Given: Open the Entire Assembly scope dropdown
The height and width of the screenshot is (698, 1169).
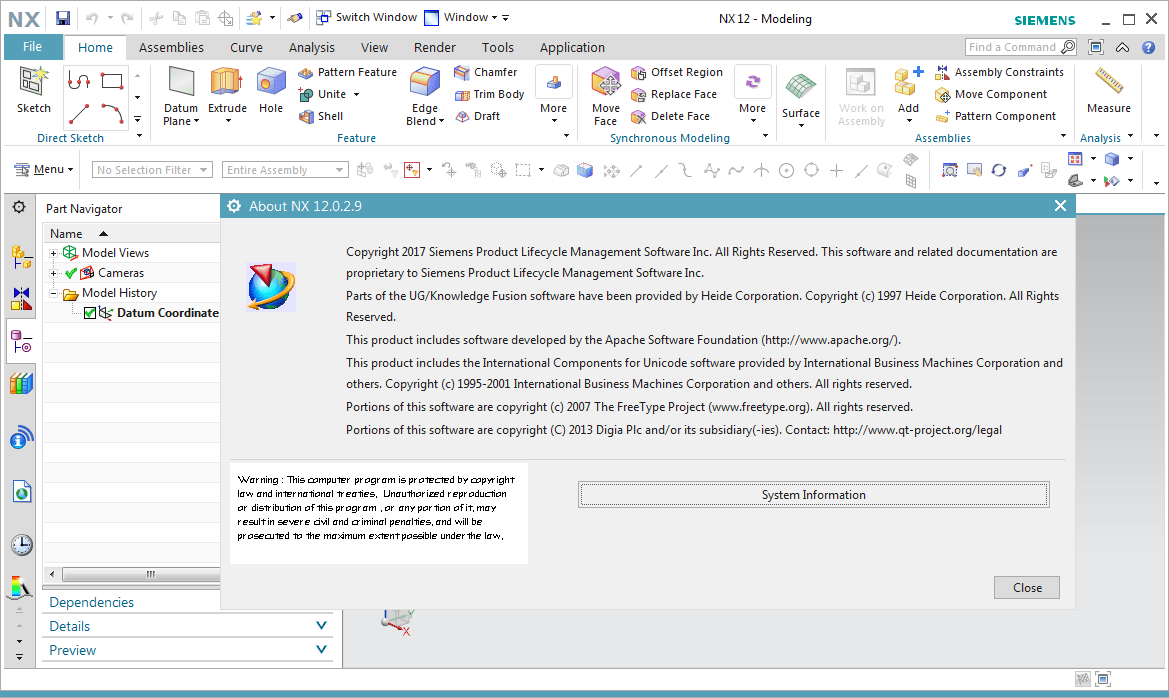Looking at the screenshot, I should click(286, 170).
